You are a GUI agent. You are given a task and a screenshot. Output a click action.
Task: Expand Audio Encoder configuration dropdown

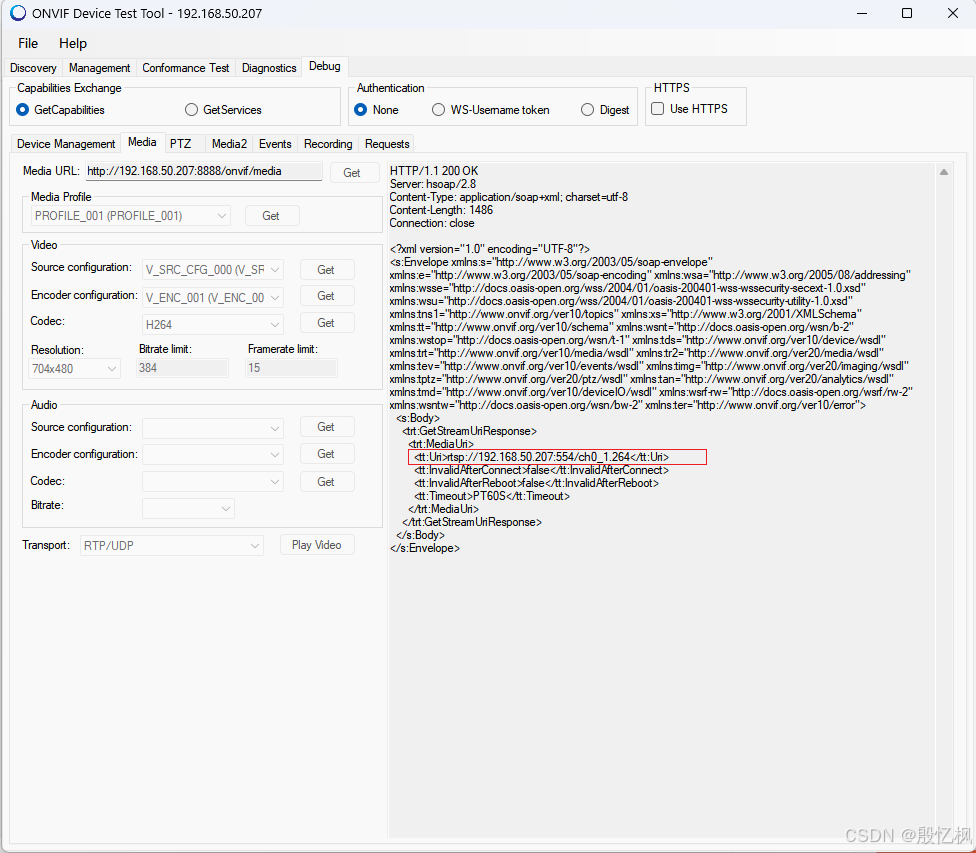coord(212,455)
